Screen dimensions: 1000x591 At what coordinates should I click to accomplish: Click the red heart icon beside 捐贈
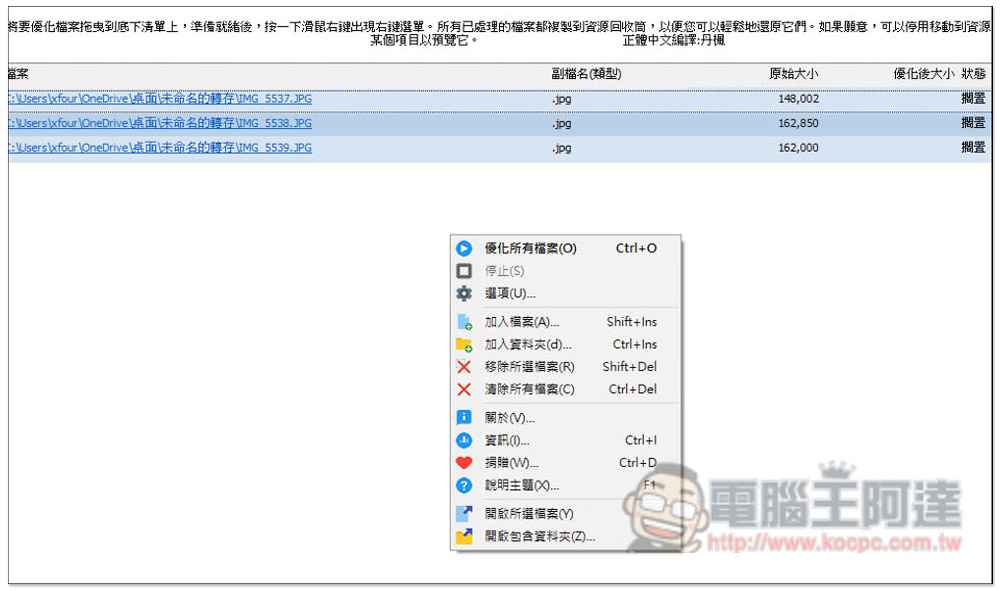pos(464,463)
